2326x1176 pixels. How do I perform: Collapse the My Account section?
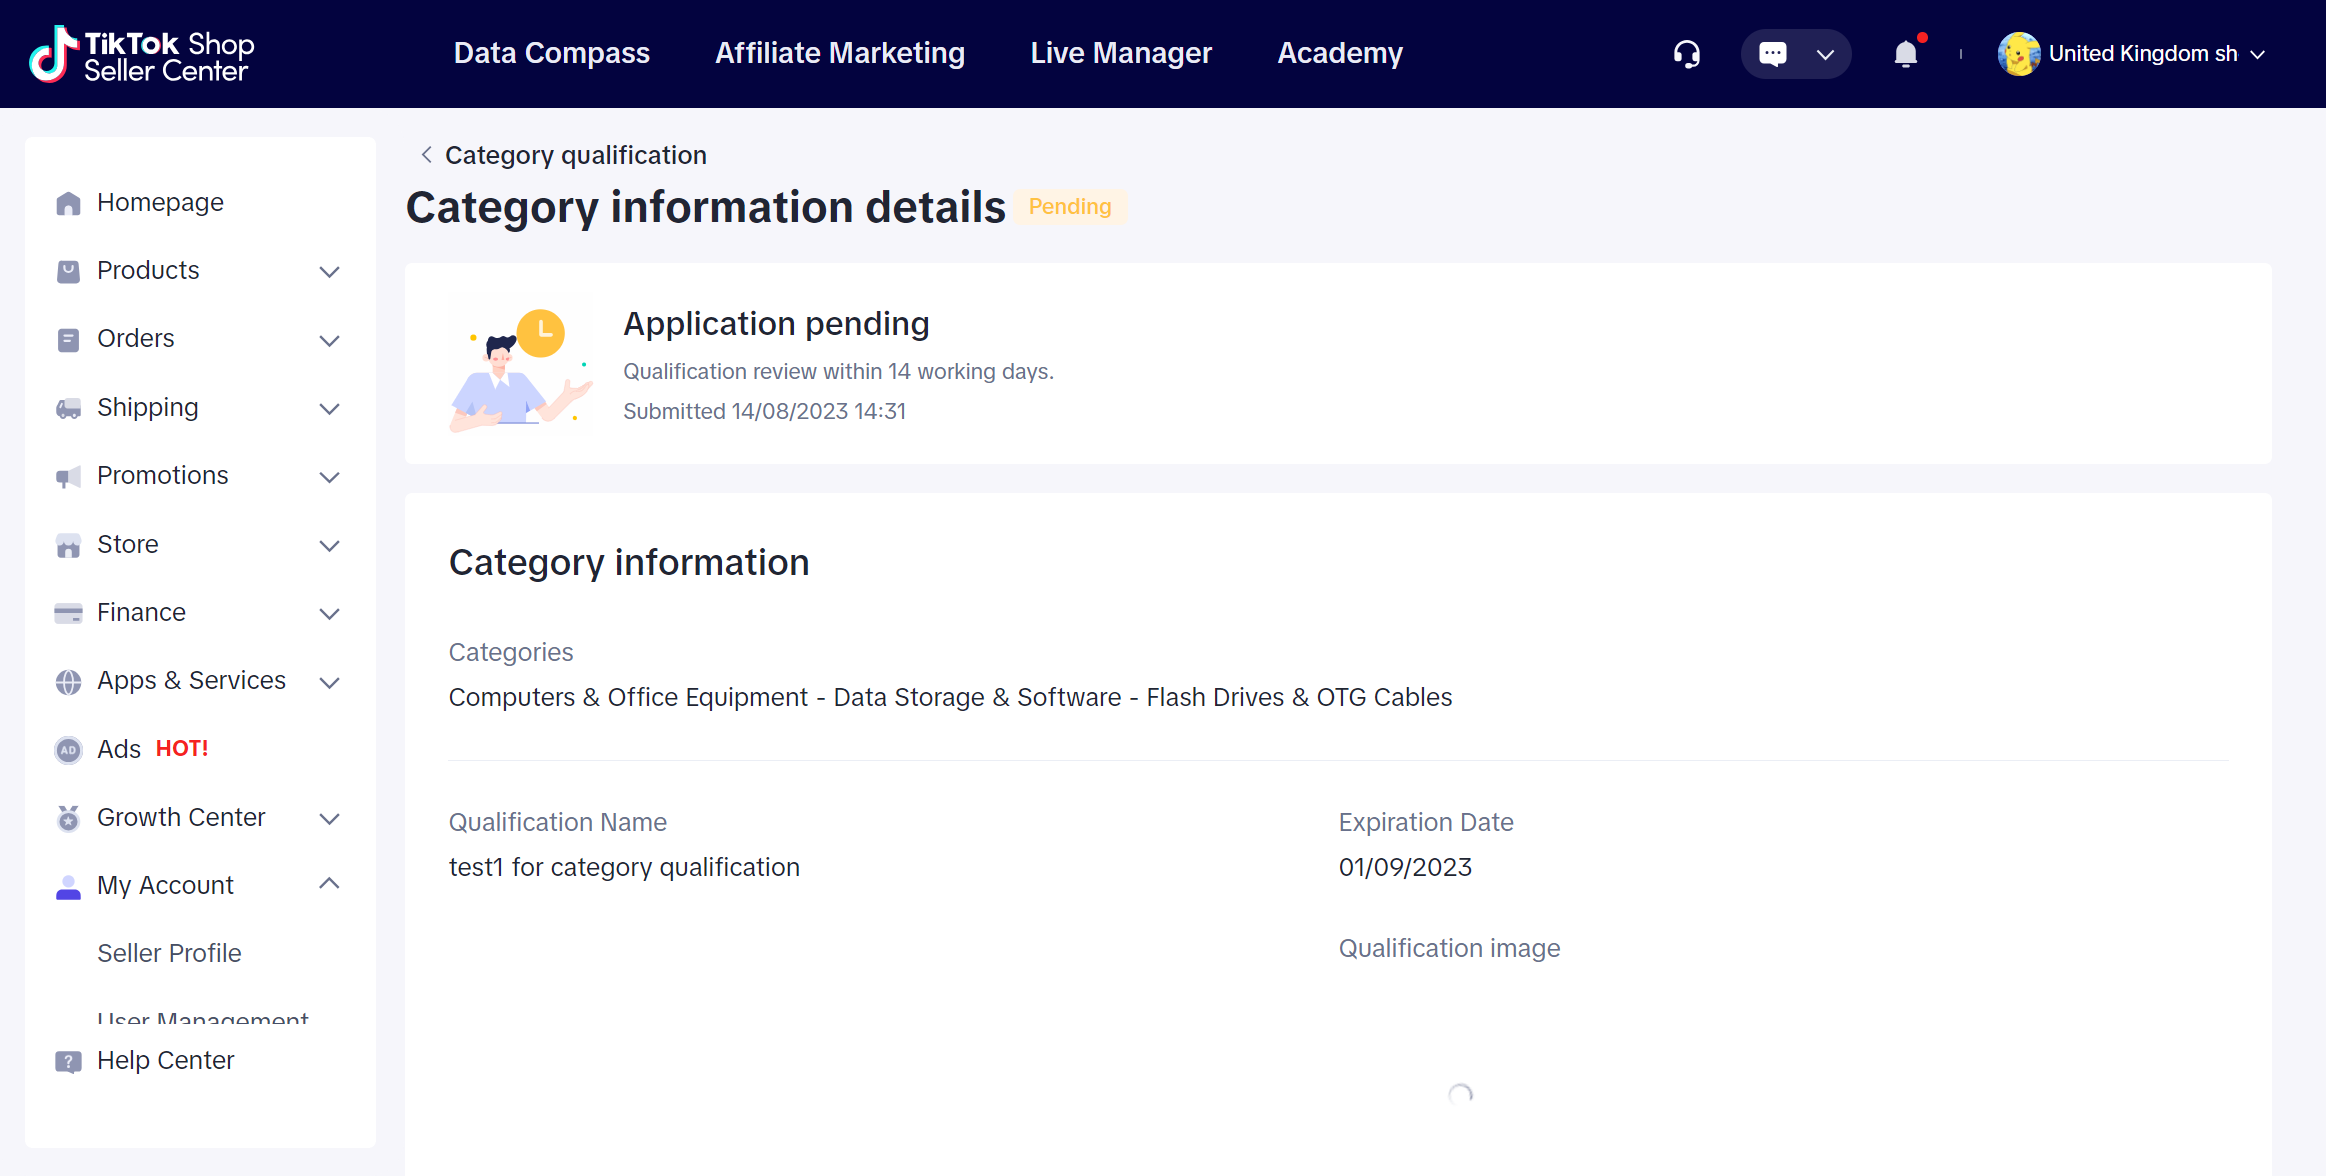pyautogui.click(x=329, y=884)
